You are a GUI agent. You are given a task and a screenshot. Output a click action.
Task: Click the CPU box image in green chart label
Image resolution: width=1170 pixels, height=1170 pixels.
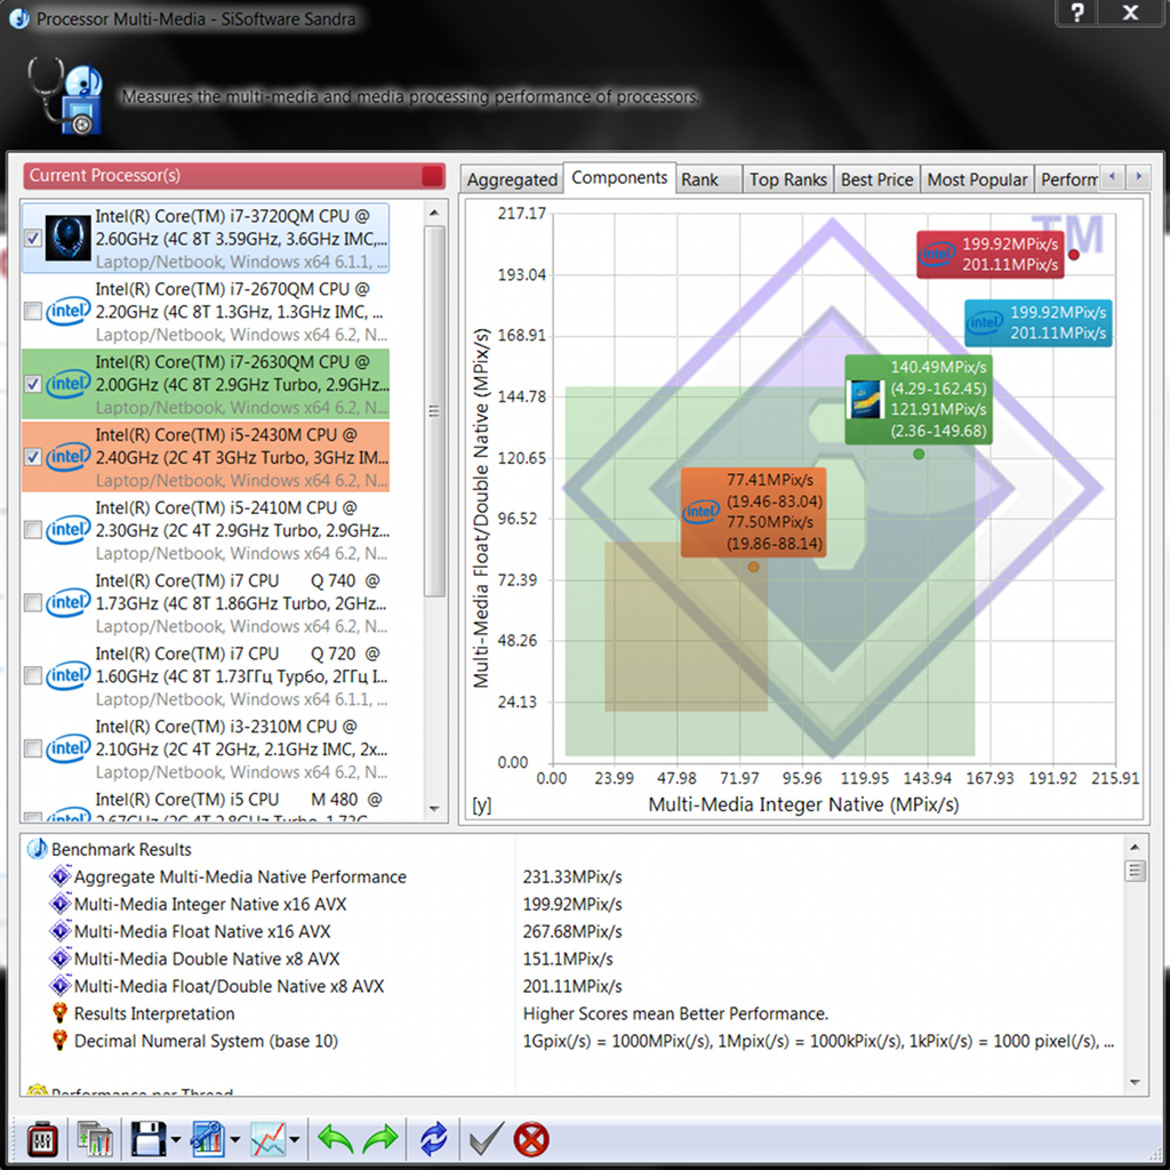coord(866,399)
